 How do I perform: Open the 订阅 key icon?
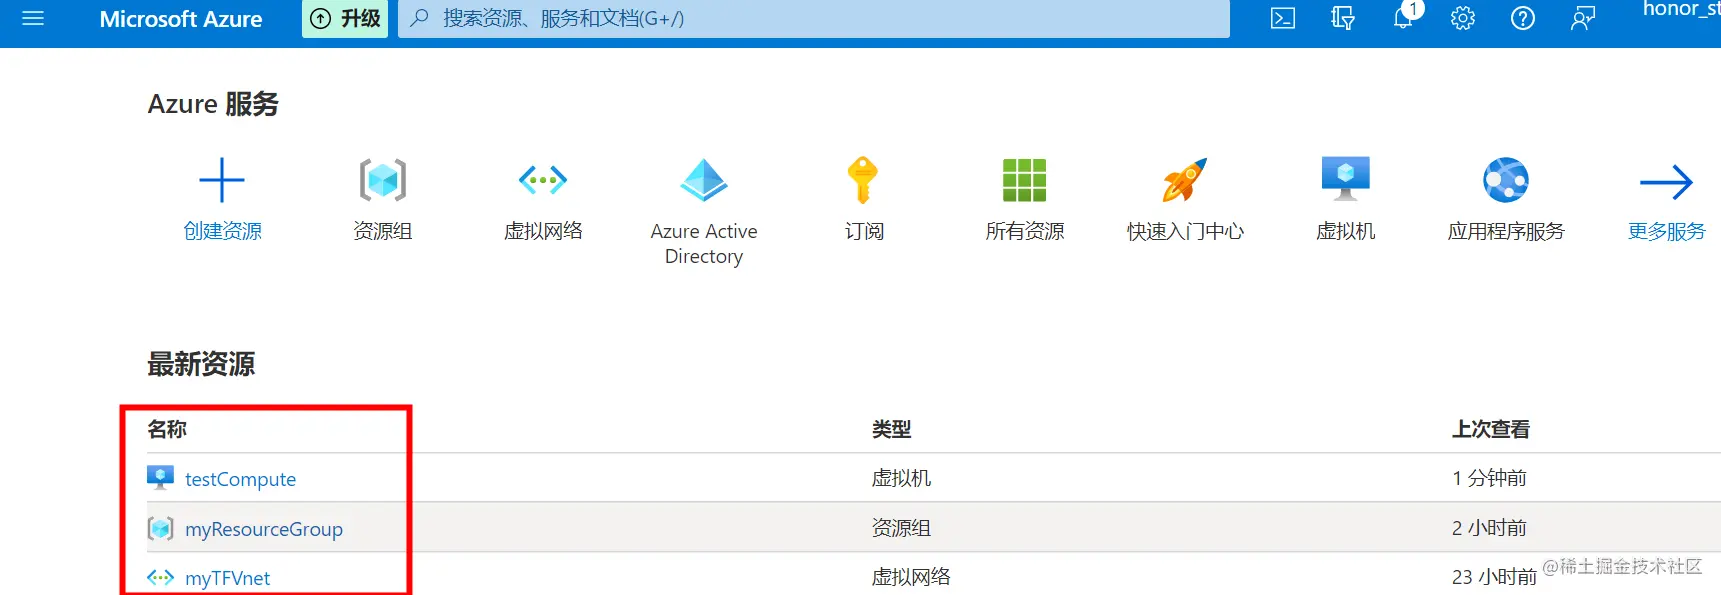click(863, 181)
